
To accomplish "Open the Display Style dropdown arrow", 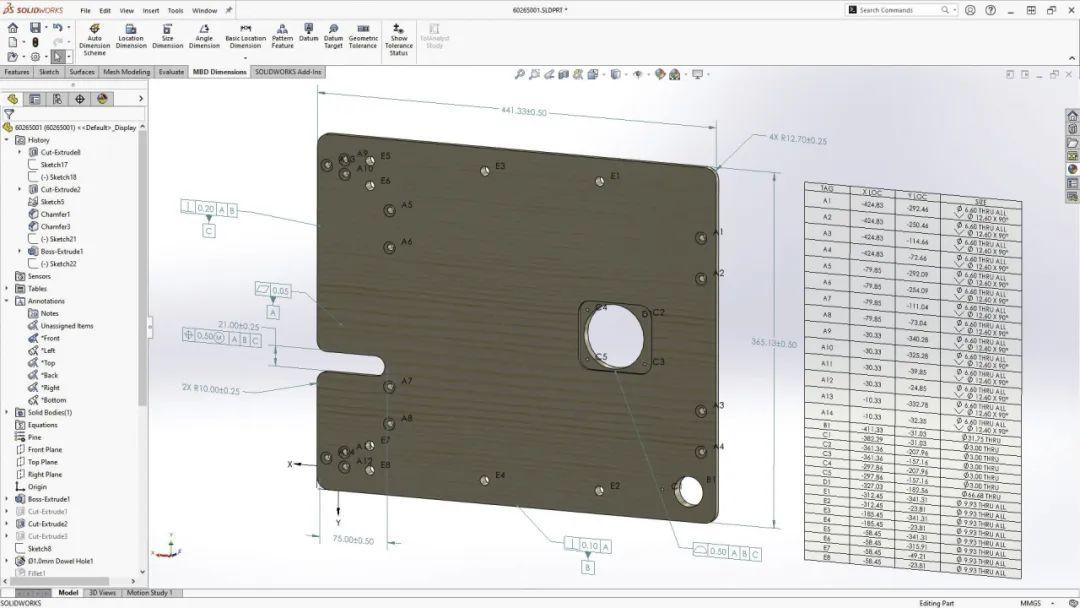I will 628,74.
